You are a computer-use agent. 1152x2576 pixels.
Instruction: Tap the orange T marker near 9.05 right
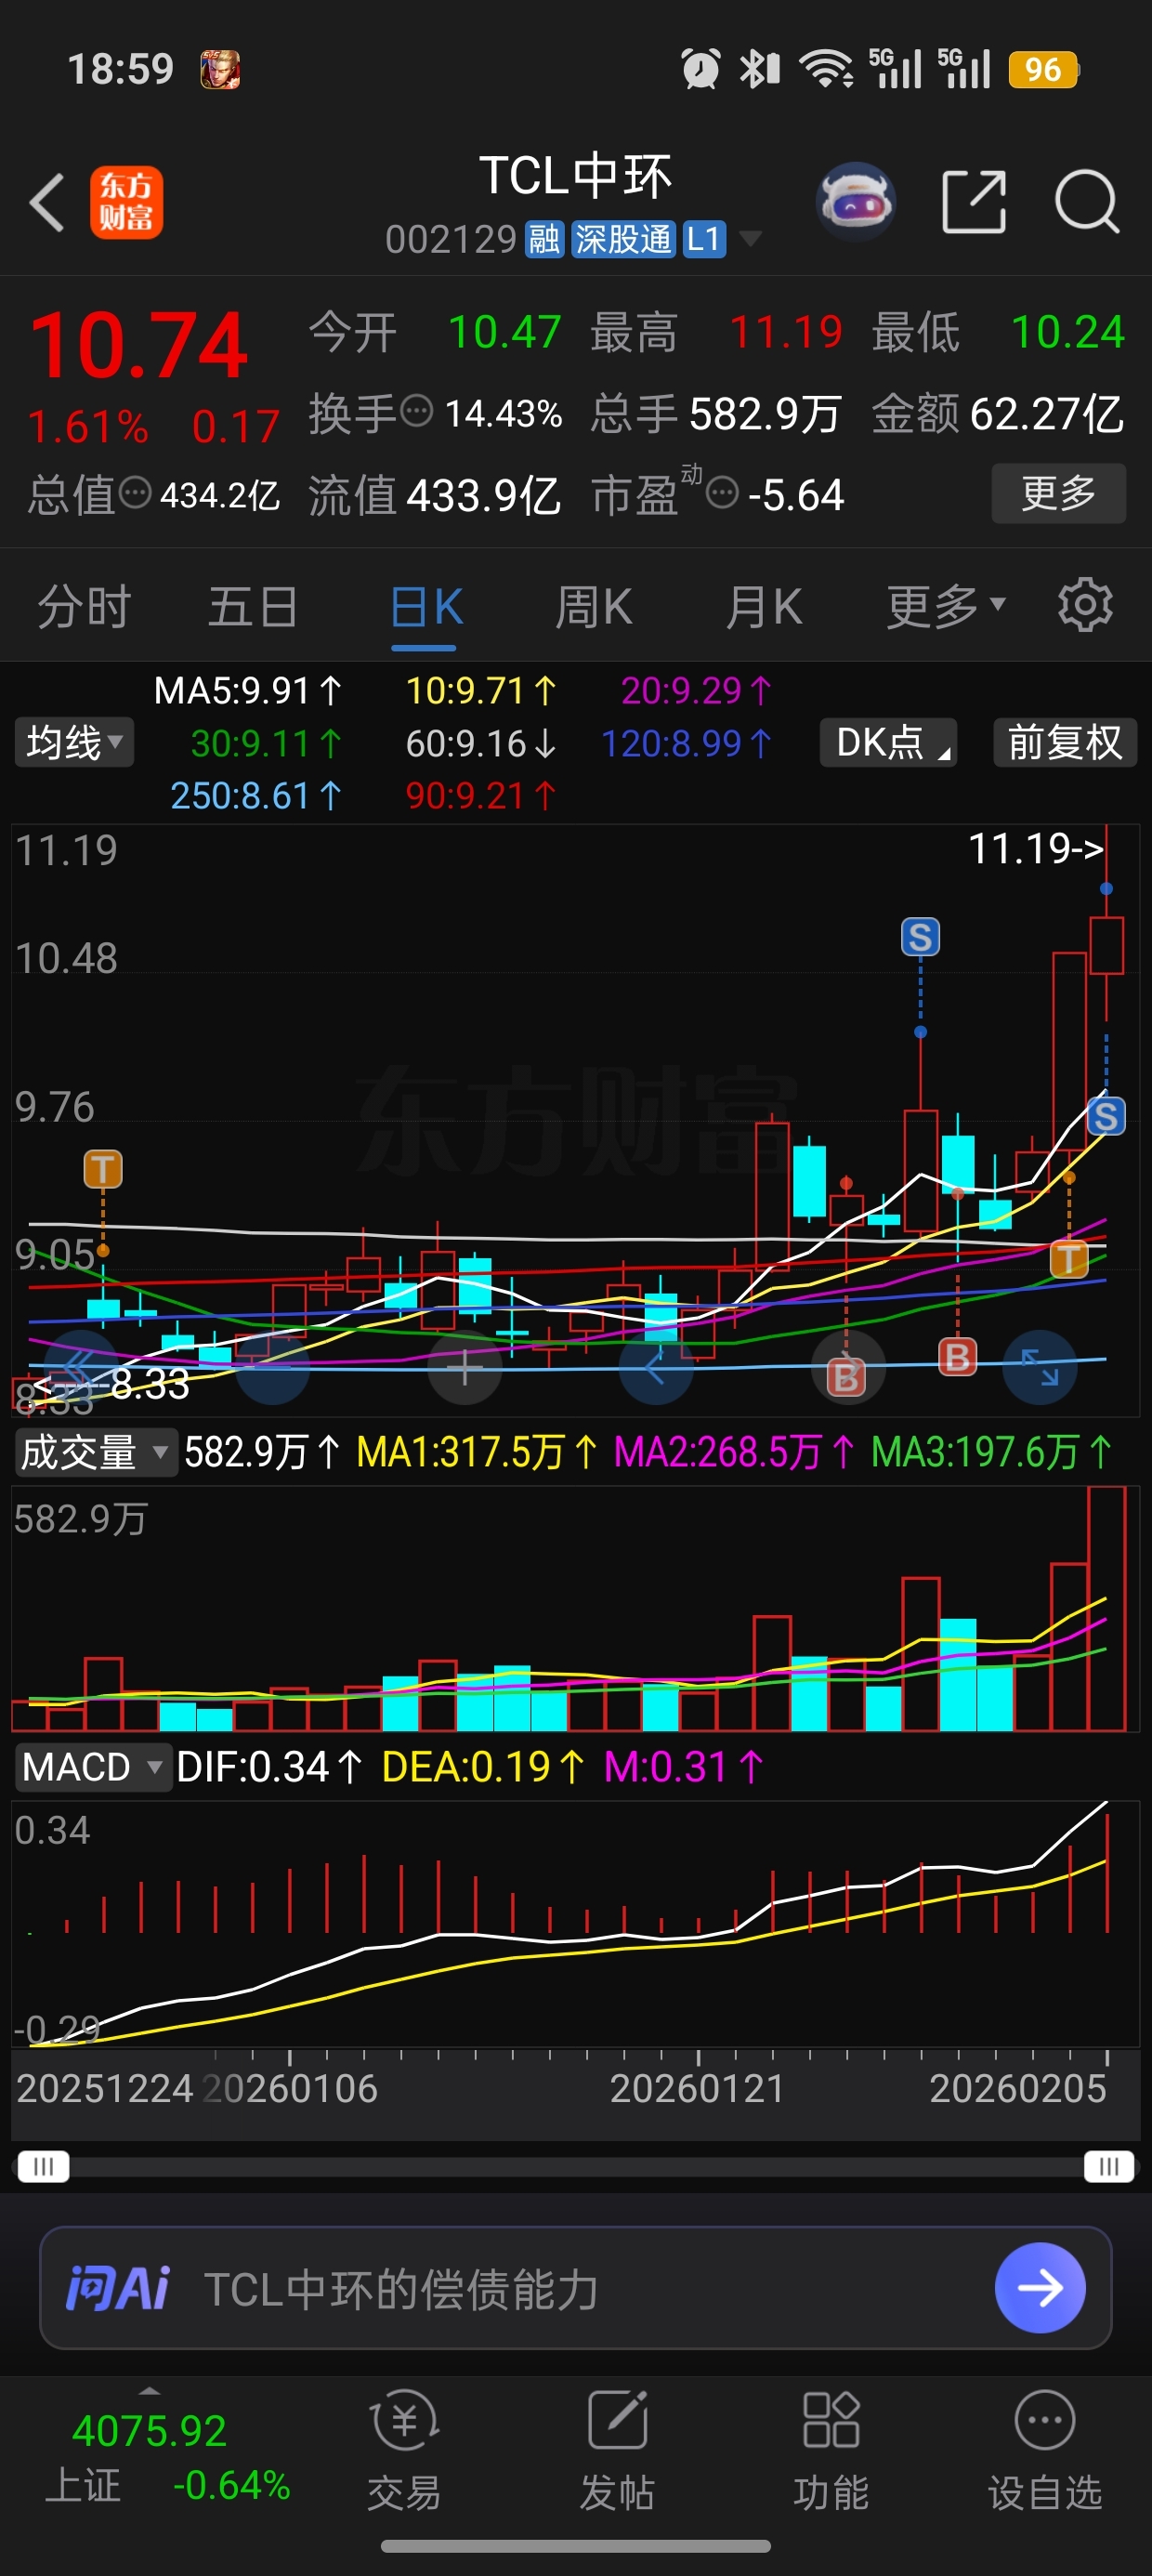(x=1069, y=1258)
